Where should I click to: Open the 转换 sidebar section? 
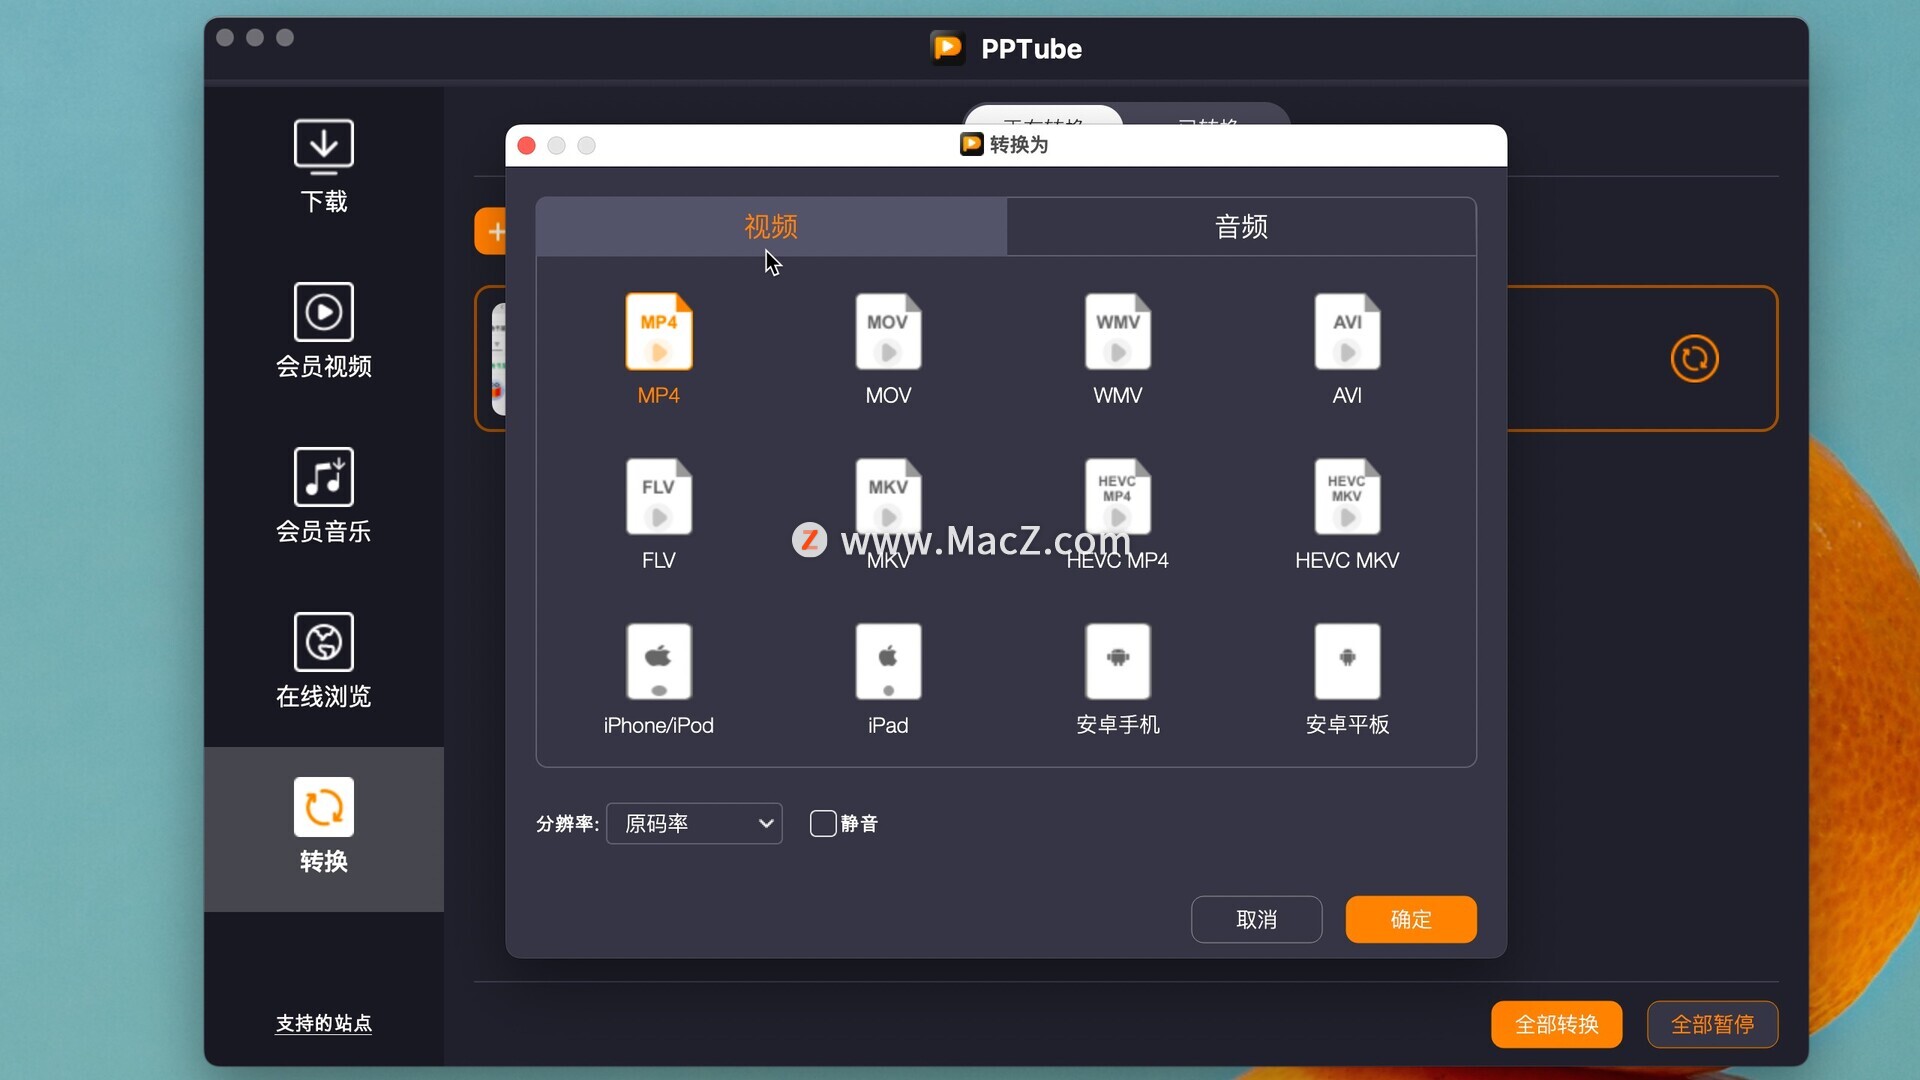click(323, 828)
